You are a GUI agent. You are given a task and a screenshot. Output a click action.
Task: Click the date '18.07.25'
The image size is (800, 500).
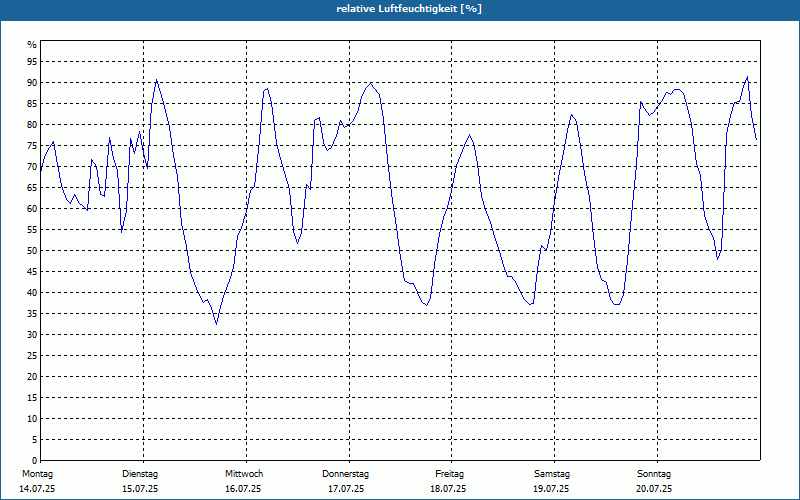click(x=448, y=489)
